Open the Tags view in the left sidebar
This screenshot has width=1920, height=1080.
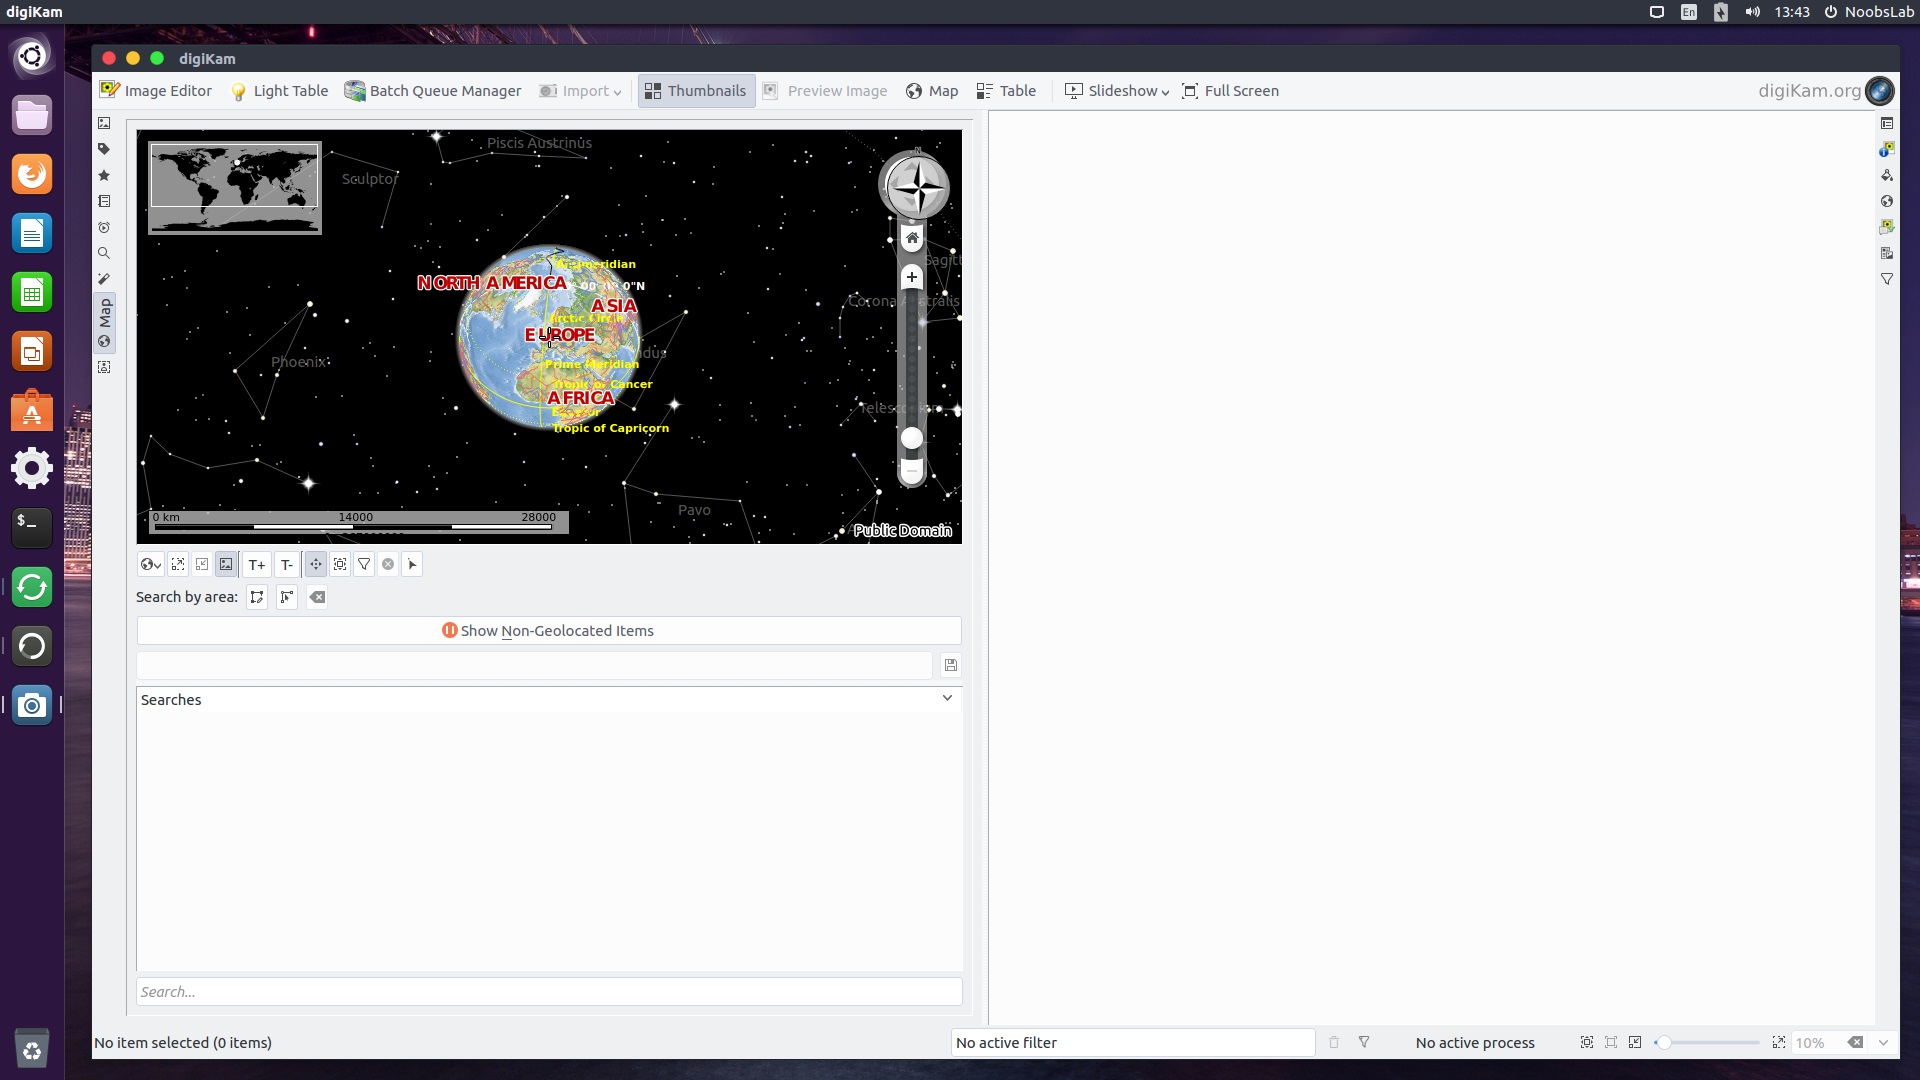pyautogui.click(x=104, y=149)
